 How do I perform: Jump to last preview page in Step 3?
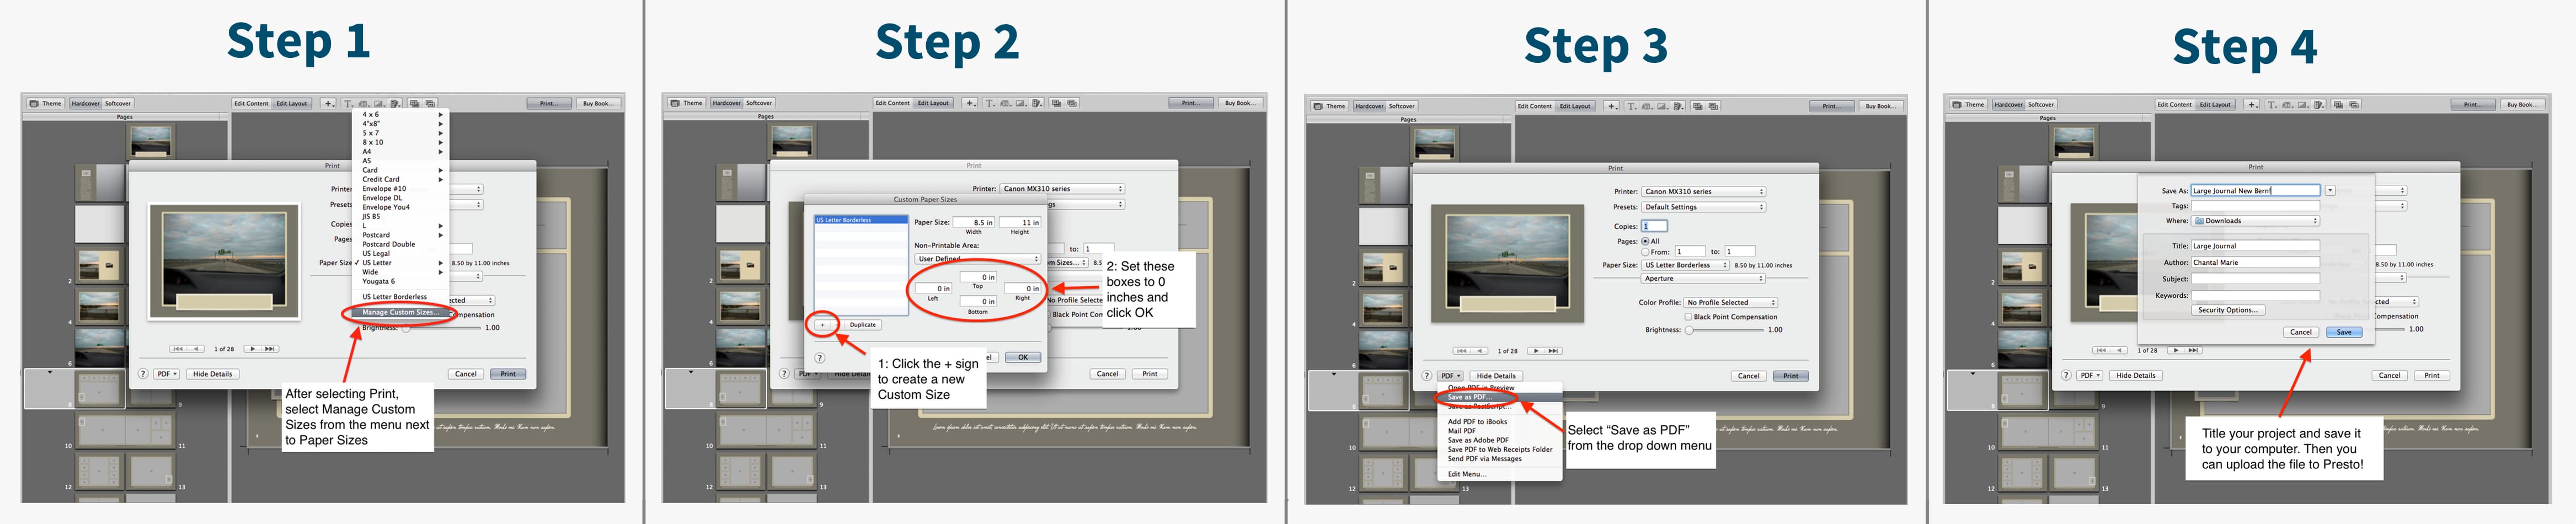point(1554,351)
